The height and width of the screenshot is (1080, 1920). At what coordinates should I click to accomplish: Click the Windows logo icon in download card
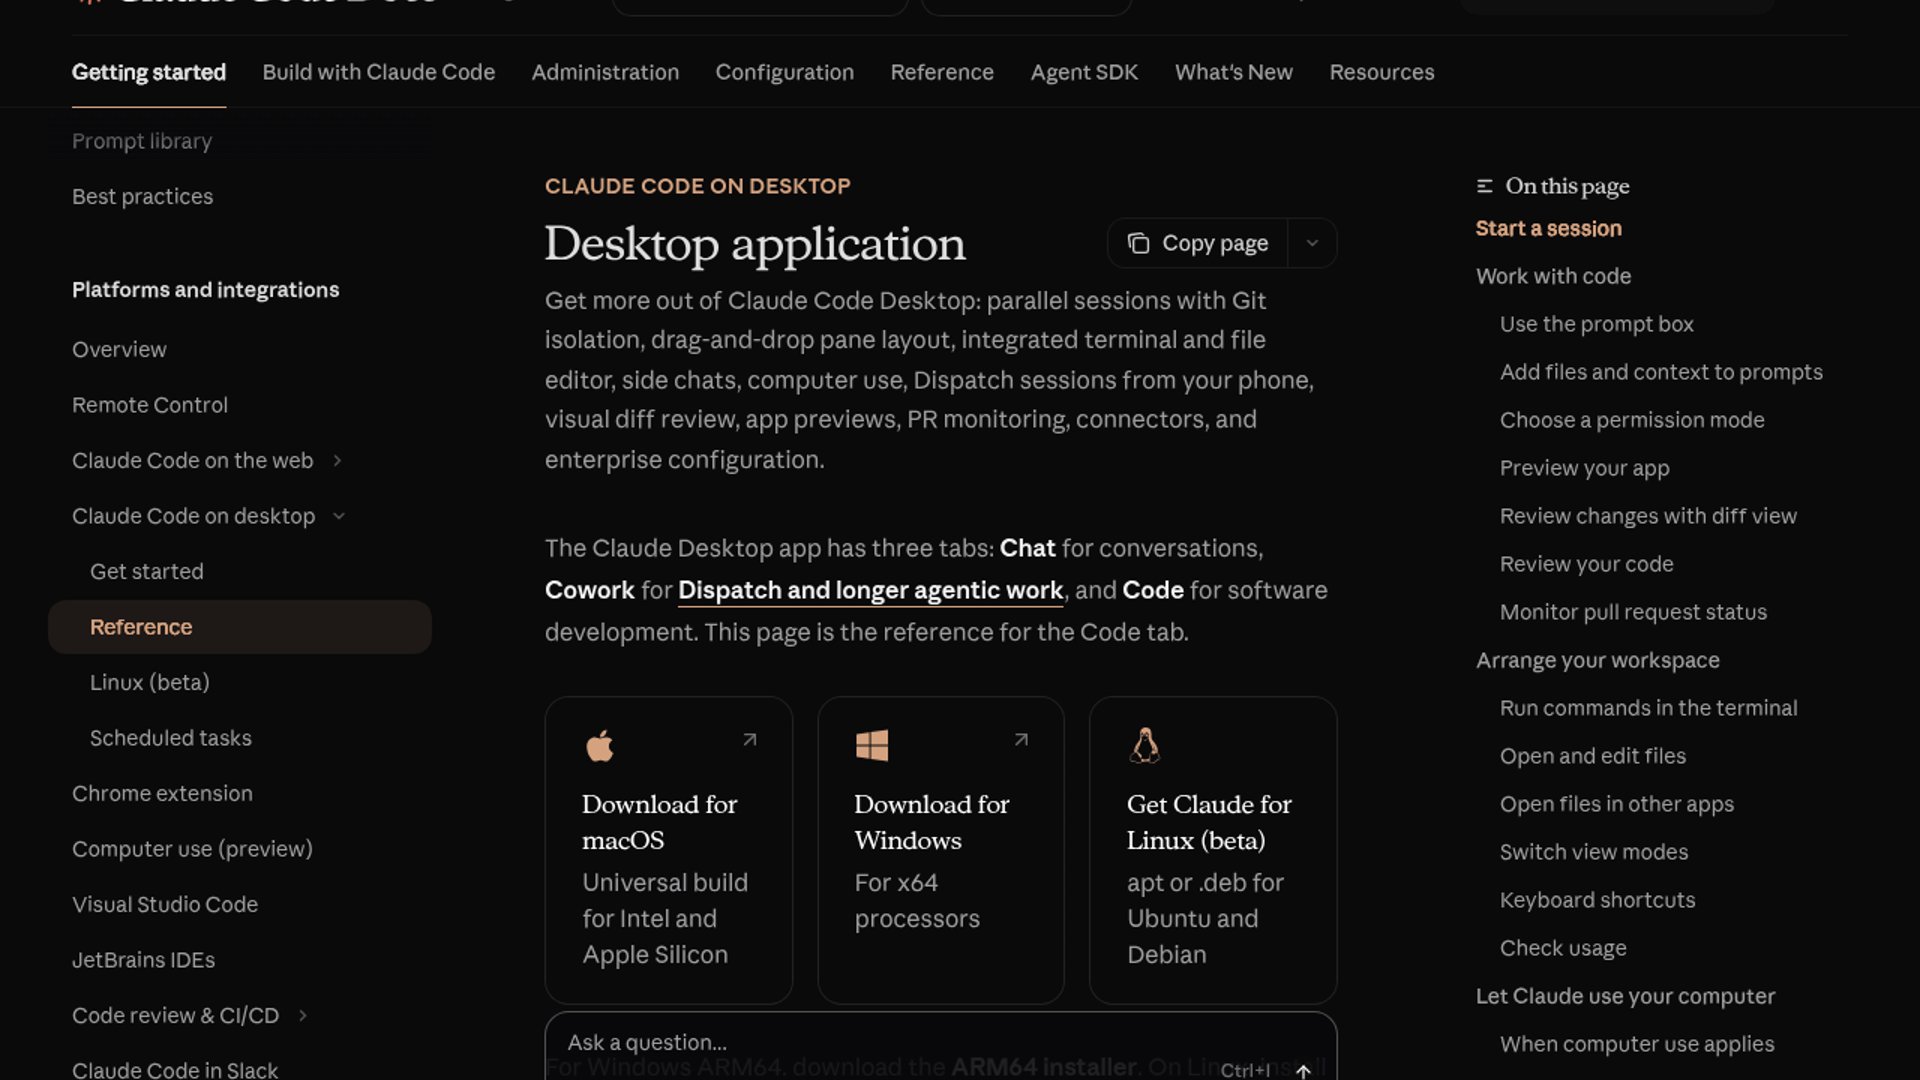click(872, 745)
